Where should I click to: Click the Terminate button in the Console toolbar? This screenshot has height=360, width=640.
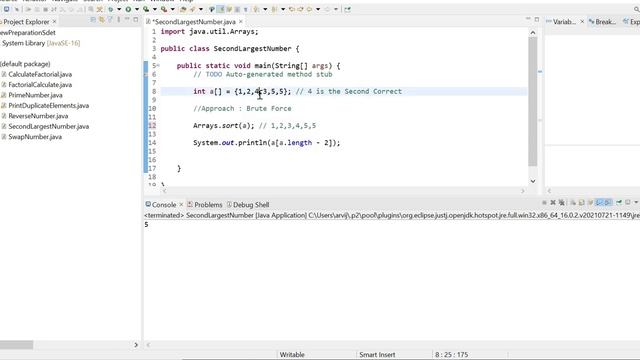click(544, 202)
